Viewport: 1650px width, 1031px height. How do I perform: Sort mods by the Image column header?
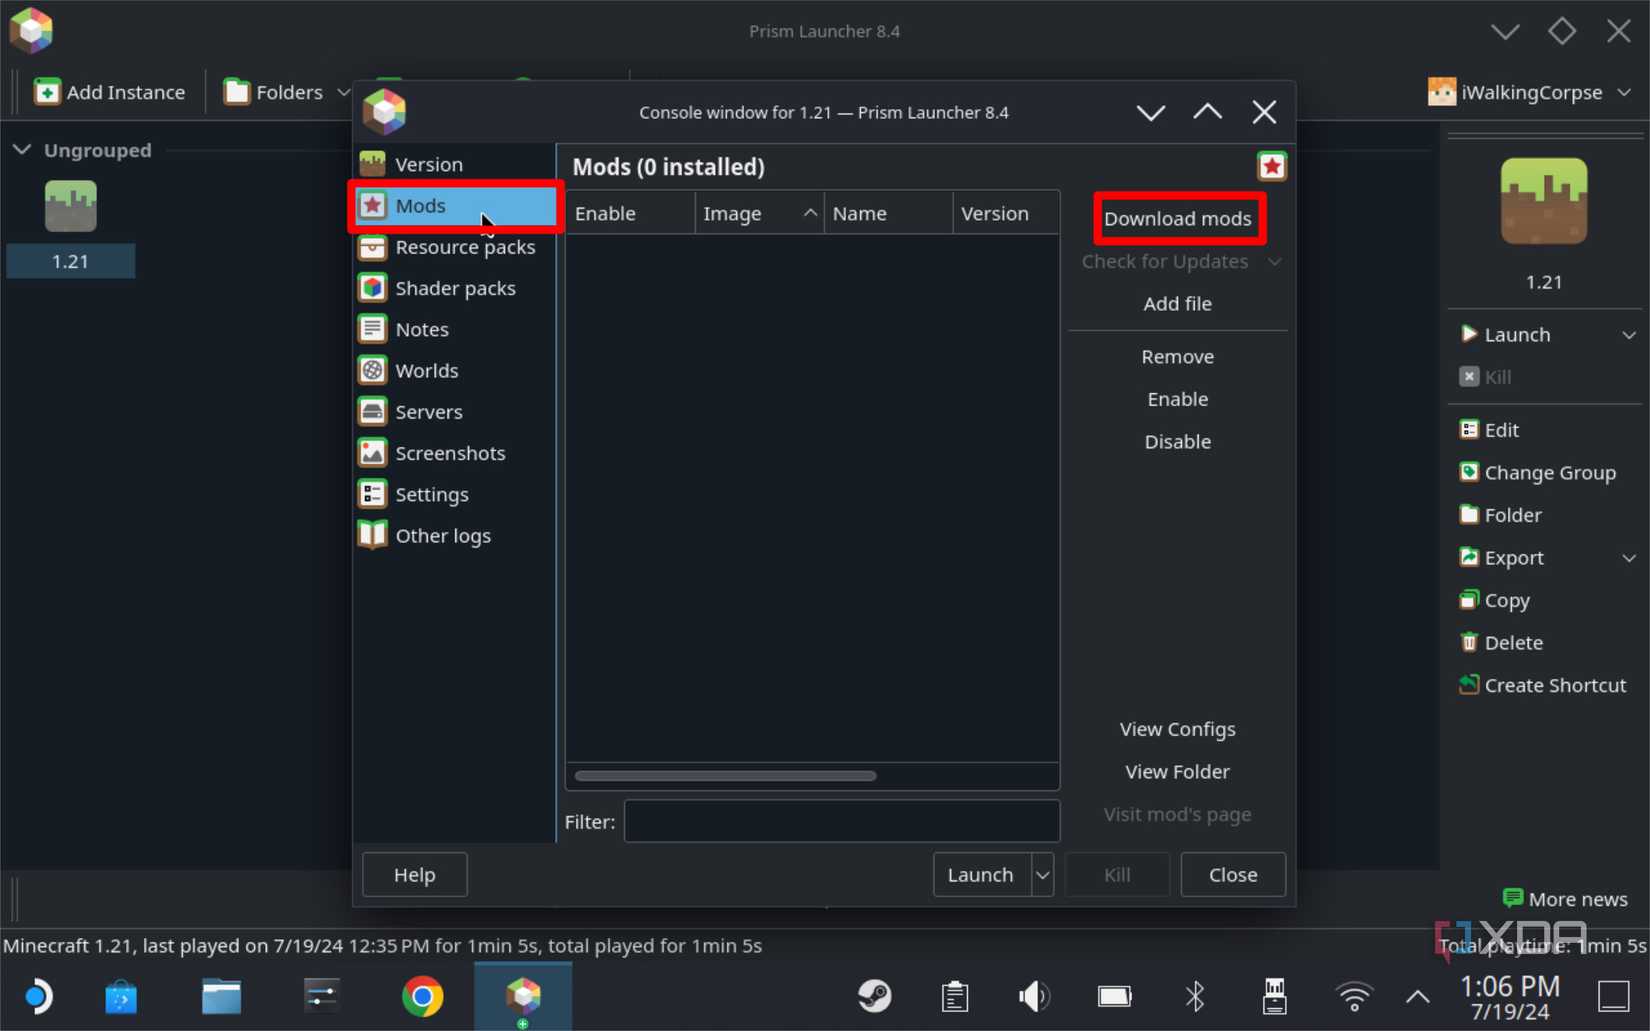coord(759,213)
